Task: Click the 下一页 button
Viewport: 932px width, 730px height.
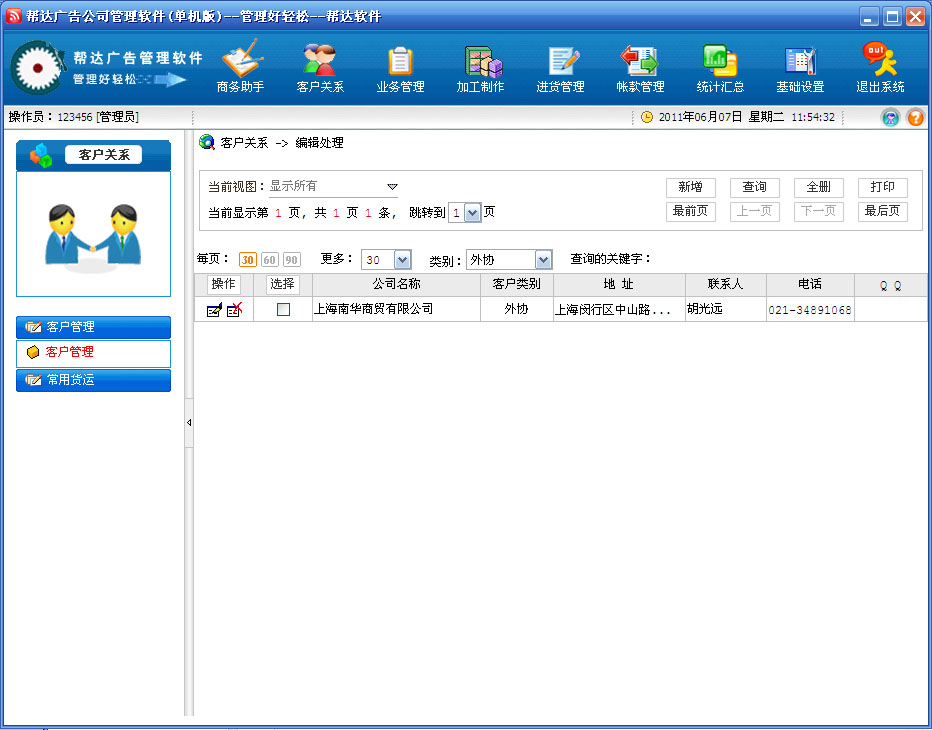Action: coord(819,212)
